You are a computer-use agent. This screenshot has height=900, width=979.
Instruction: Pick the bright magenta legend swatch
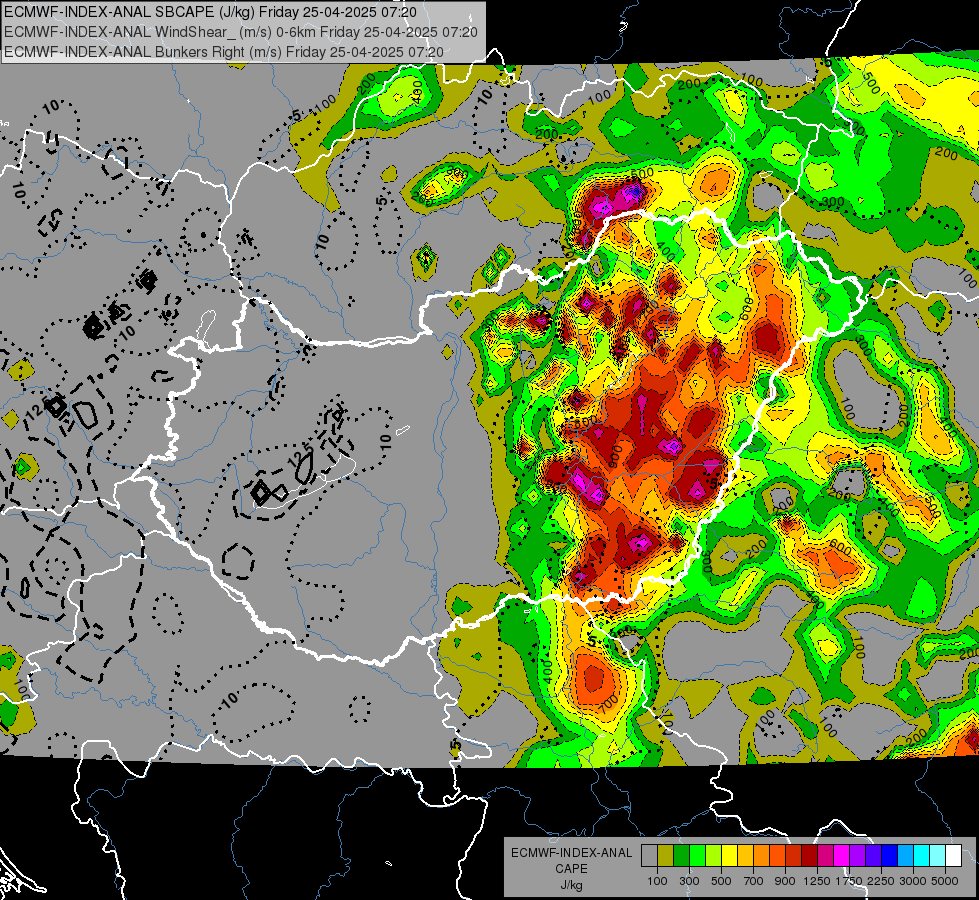click(x=842, y=856)
